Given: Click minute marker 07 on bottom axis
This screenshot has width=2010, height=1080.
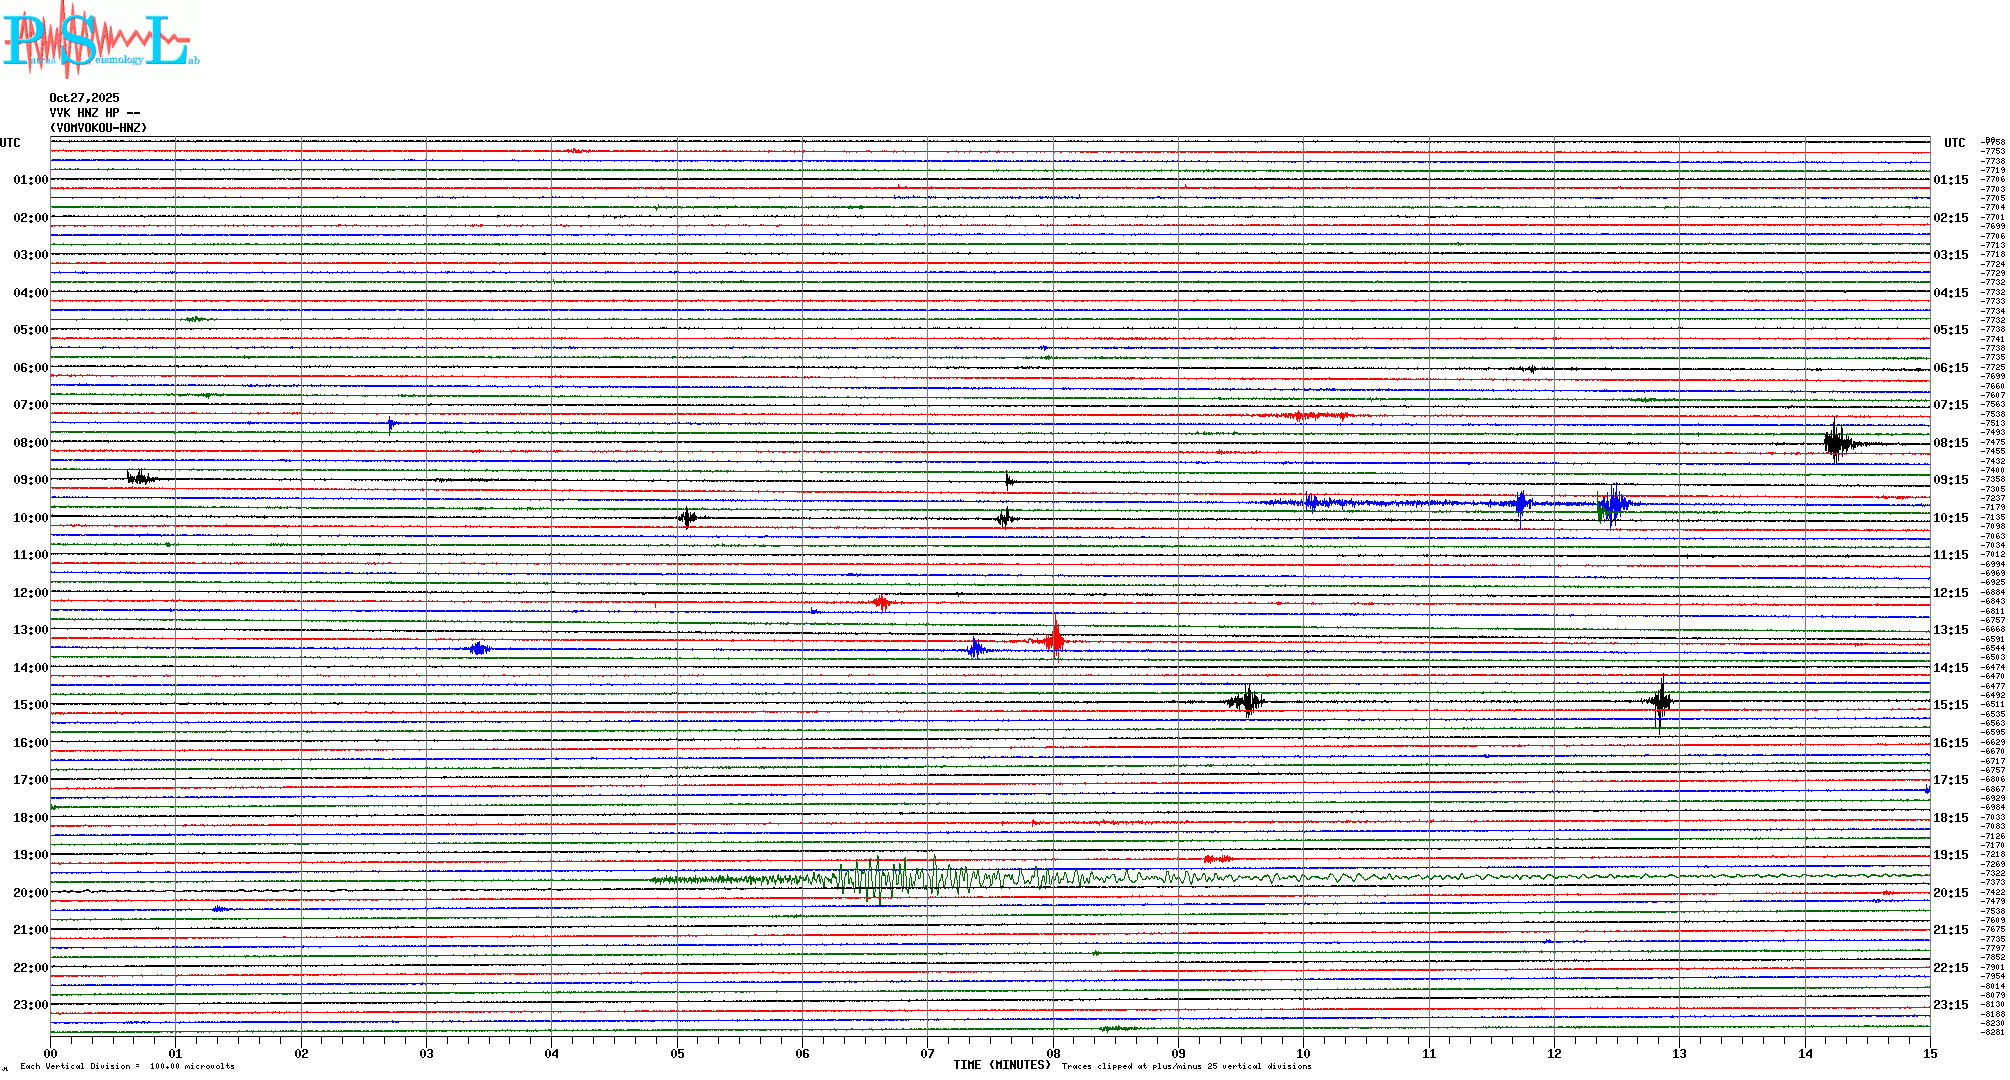Looking at the screenshot, I should coord(927,1053).
